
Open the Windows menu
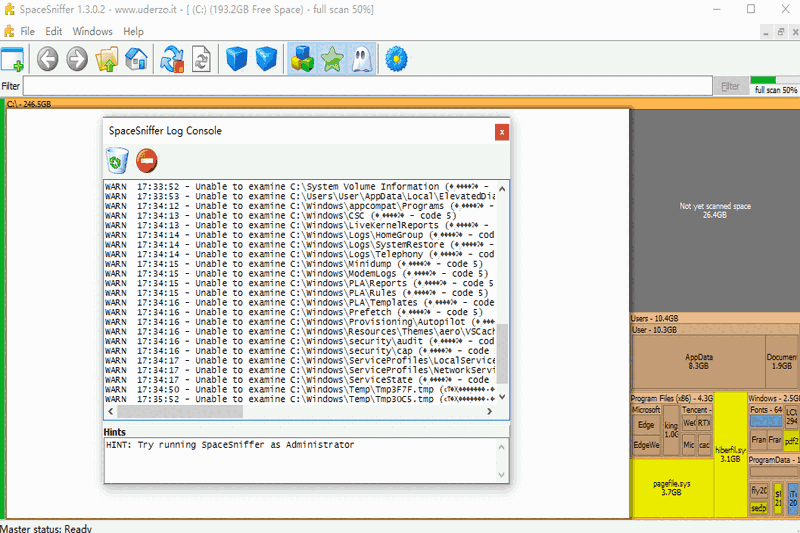click(x=92, y=31)
